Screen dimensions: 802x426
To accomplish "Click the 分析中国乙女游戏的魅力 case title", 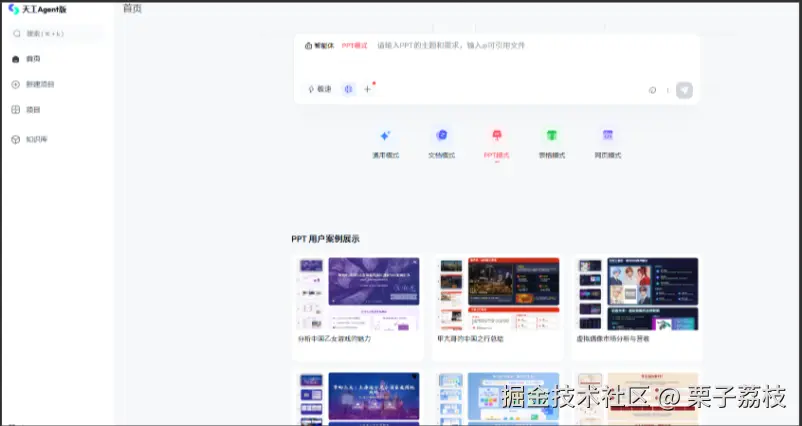I will (335, 339).
